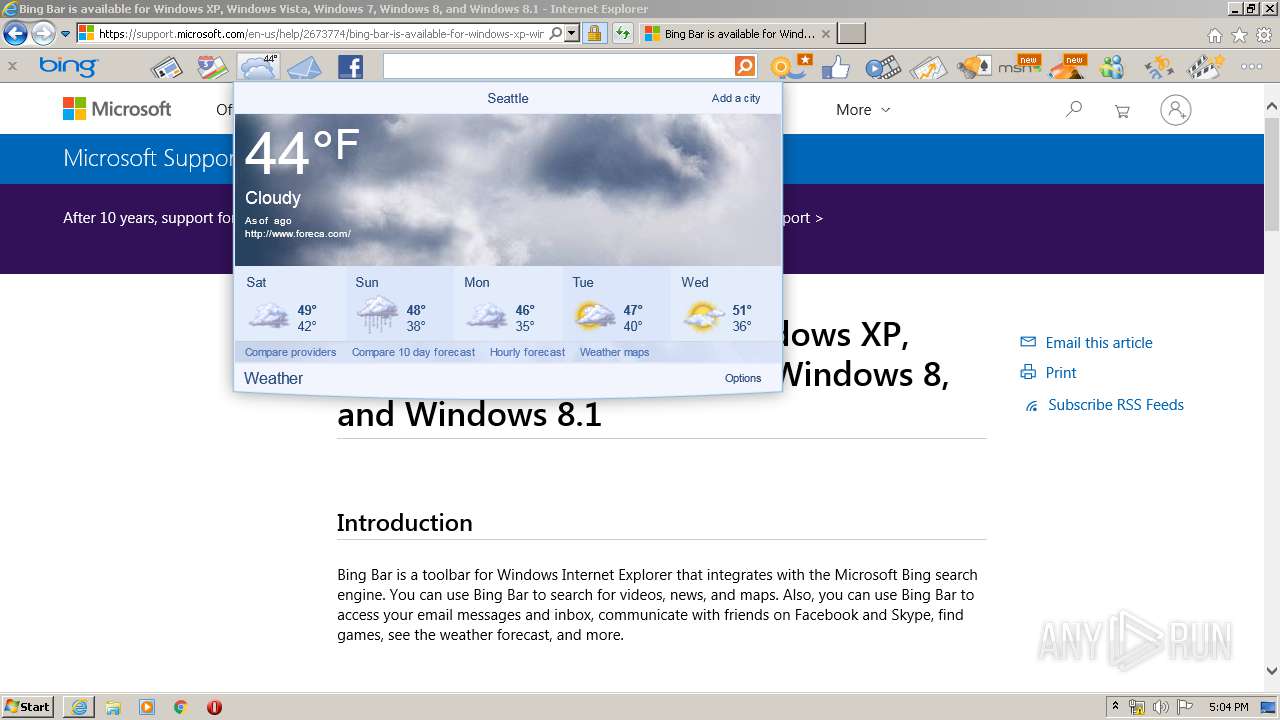Click the icon with orange 'new' badge
Viewport: 1280px width, 720px height.
point(1067,67)
